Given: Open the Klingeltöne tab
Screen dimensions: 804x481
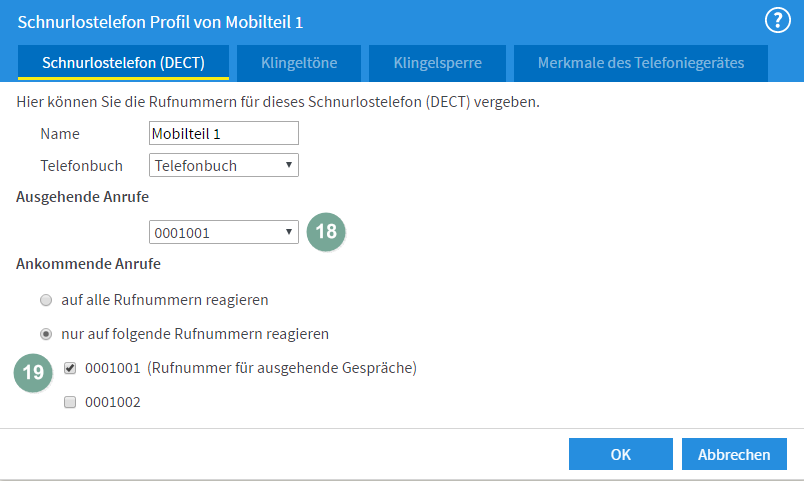Looking at the screenshot, I should click(299, 63).
